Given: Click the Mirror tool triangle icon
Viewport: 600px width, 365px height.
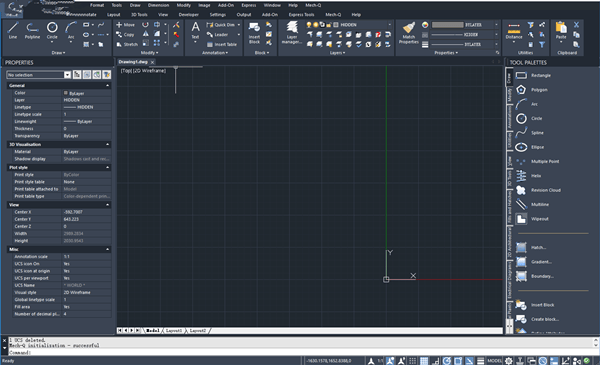Looking at the screenshot, I should pyautogui.click(x=146, y=35).
